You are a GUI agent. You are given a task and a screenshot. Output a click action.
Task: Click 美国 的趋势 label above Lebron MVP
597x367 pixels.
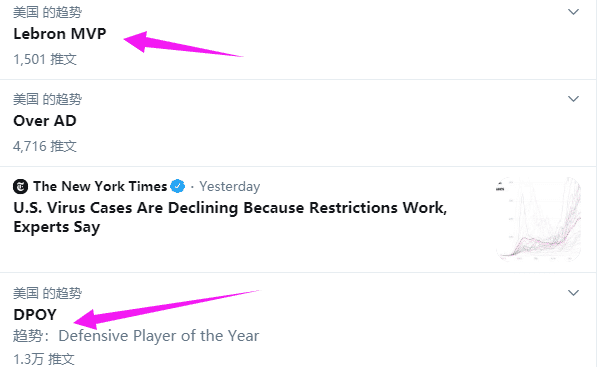48,12
